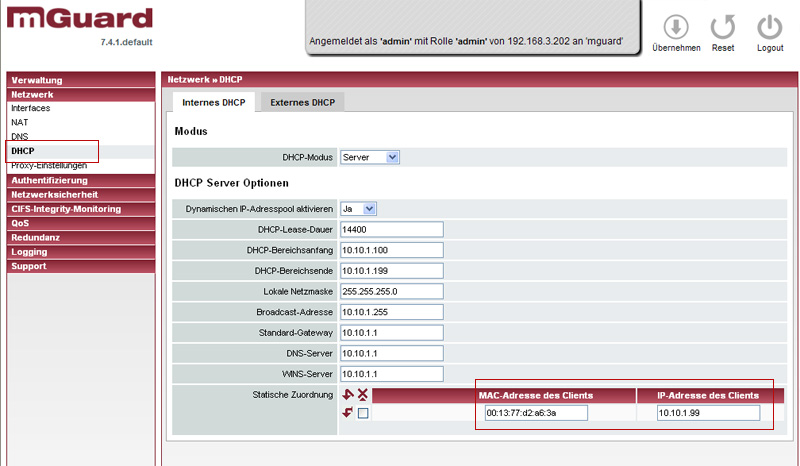Screen dimensions: 800x466
Task: Click the delete X icon in Statische Zuordnung
Action: (x=363, y=395)
